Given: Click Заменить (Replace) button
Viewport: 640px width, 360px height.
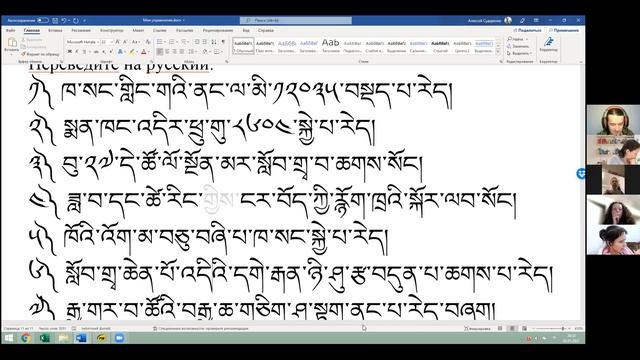Looking at the screenshot, I should 518,46.
